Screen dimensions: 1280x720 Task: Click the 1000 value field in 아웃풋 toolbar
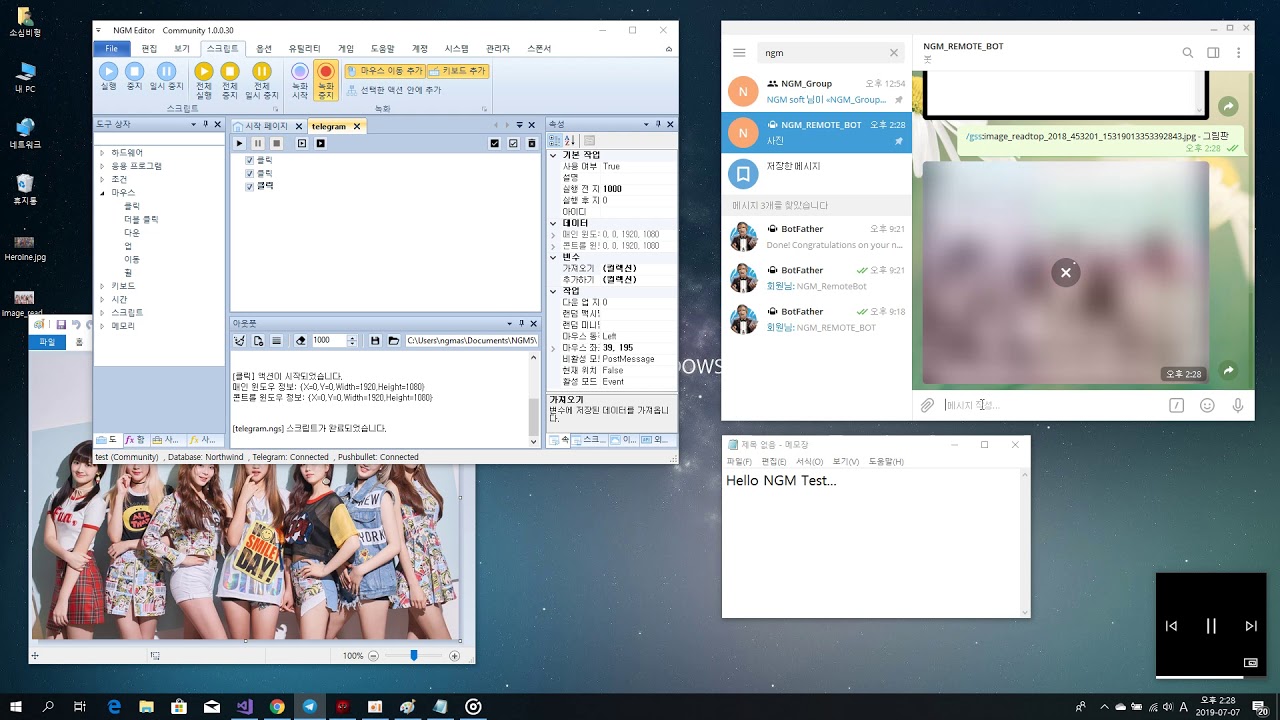click(x=328, y=341)
